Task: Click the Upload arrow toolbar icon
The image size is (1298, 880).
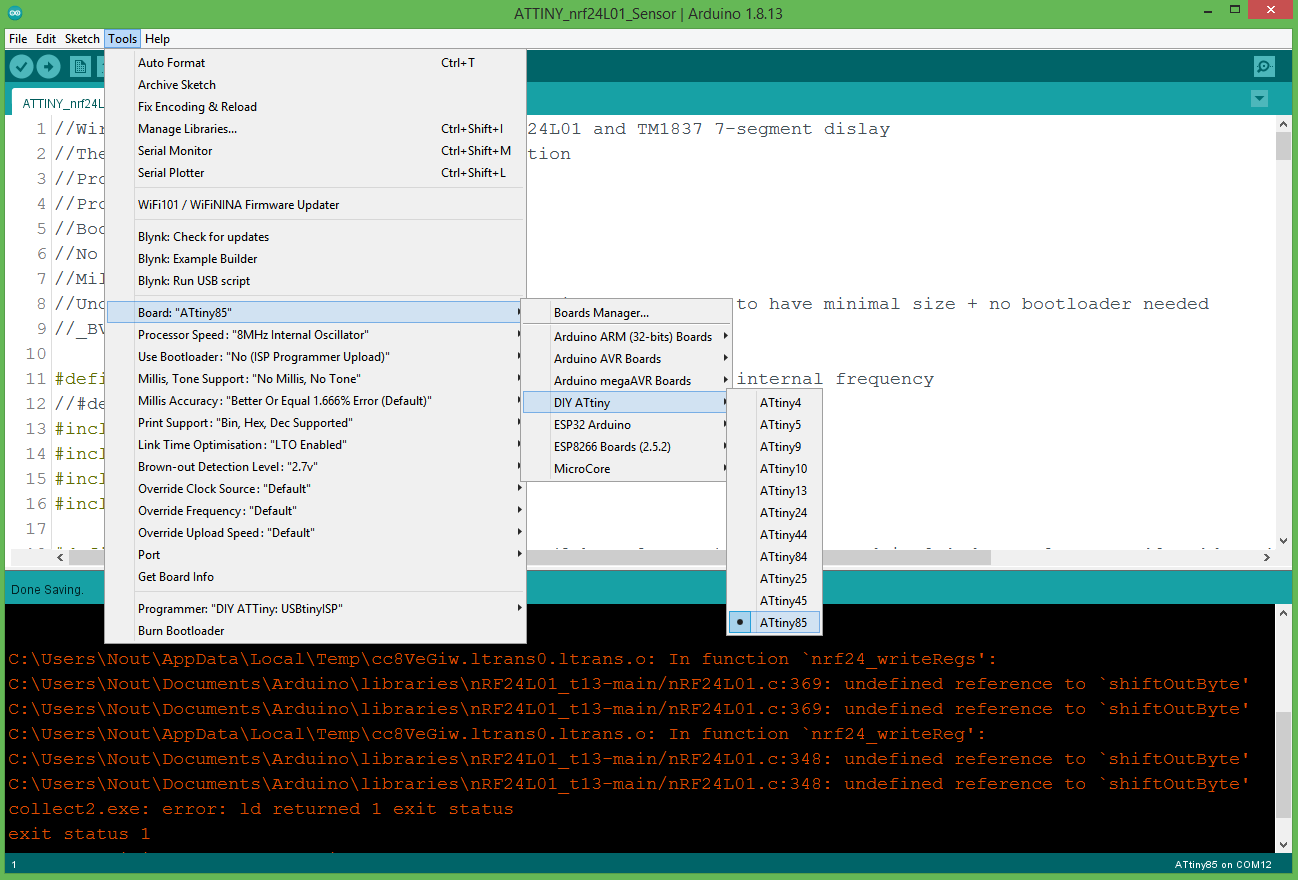Action: (48, 67)
